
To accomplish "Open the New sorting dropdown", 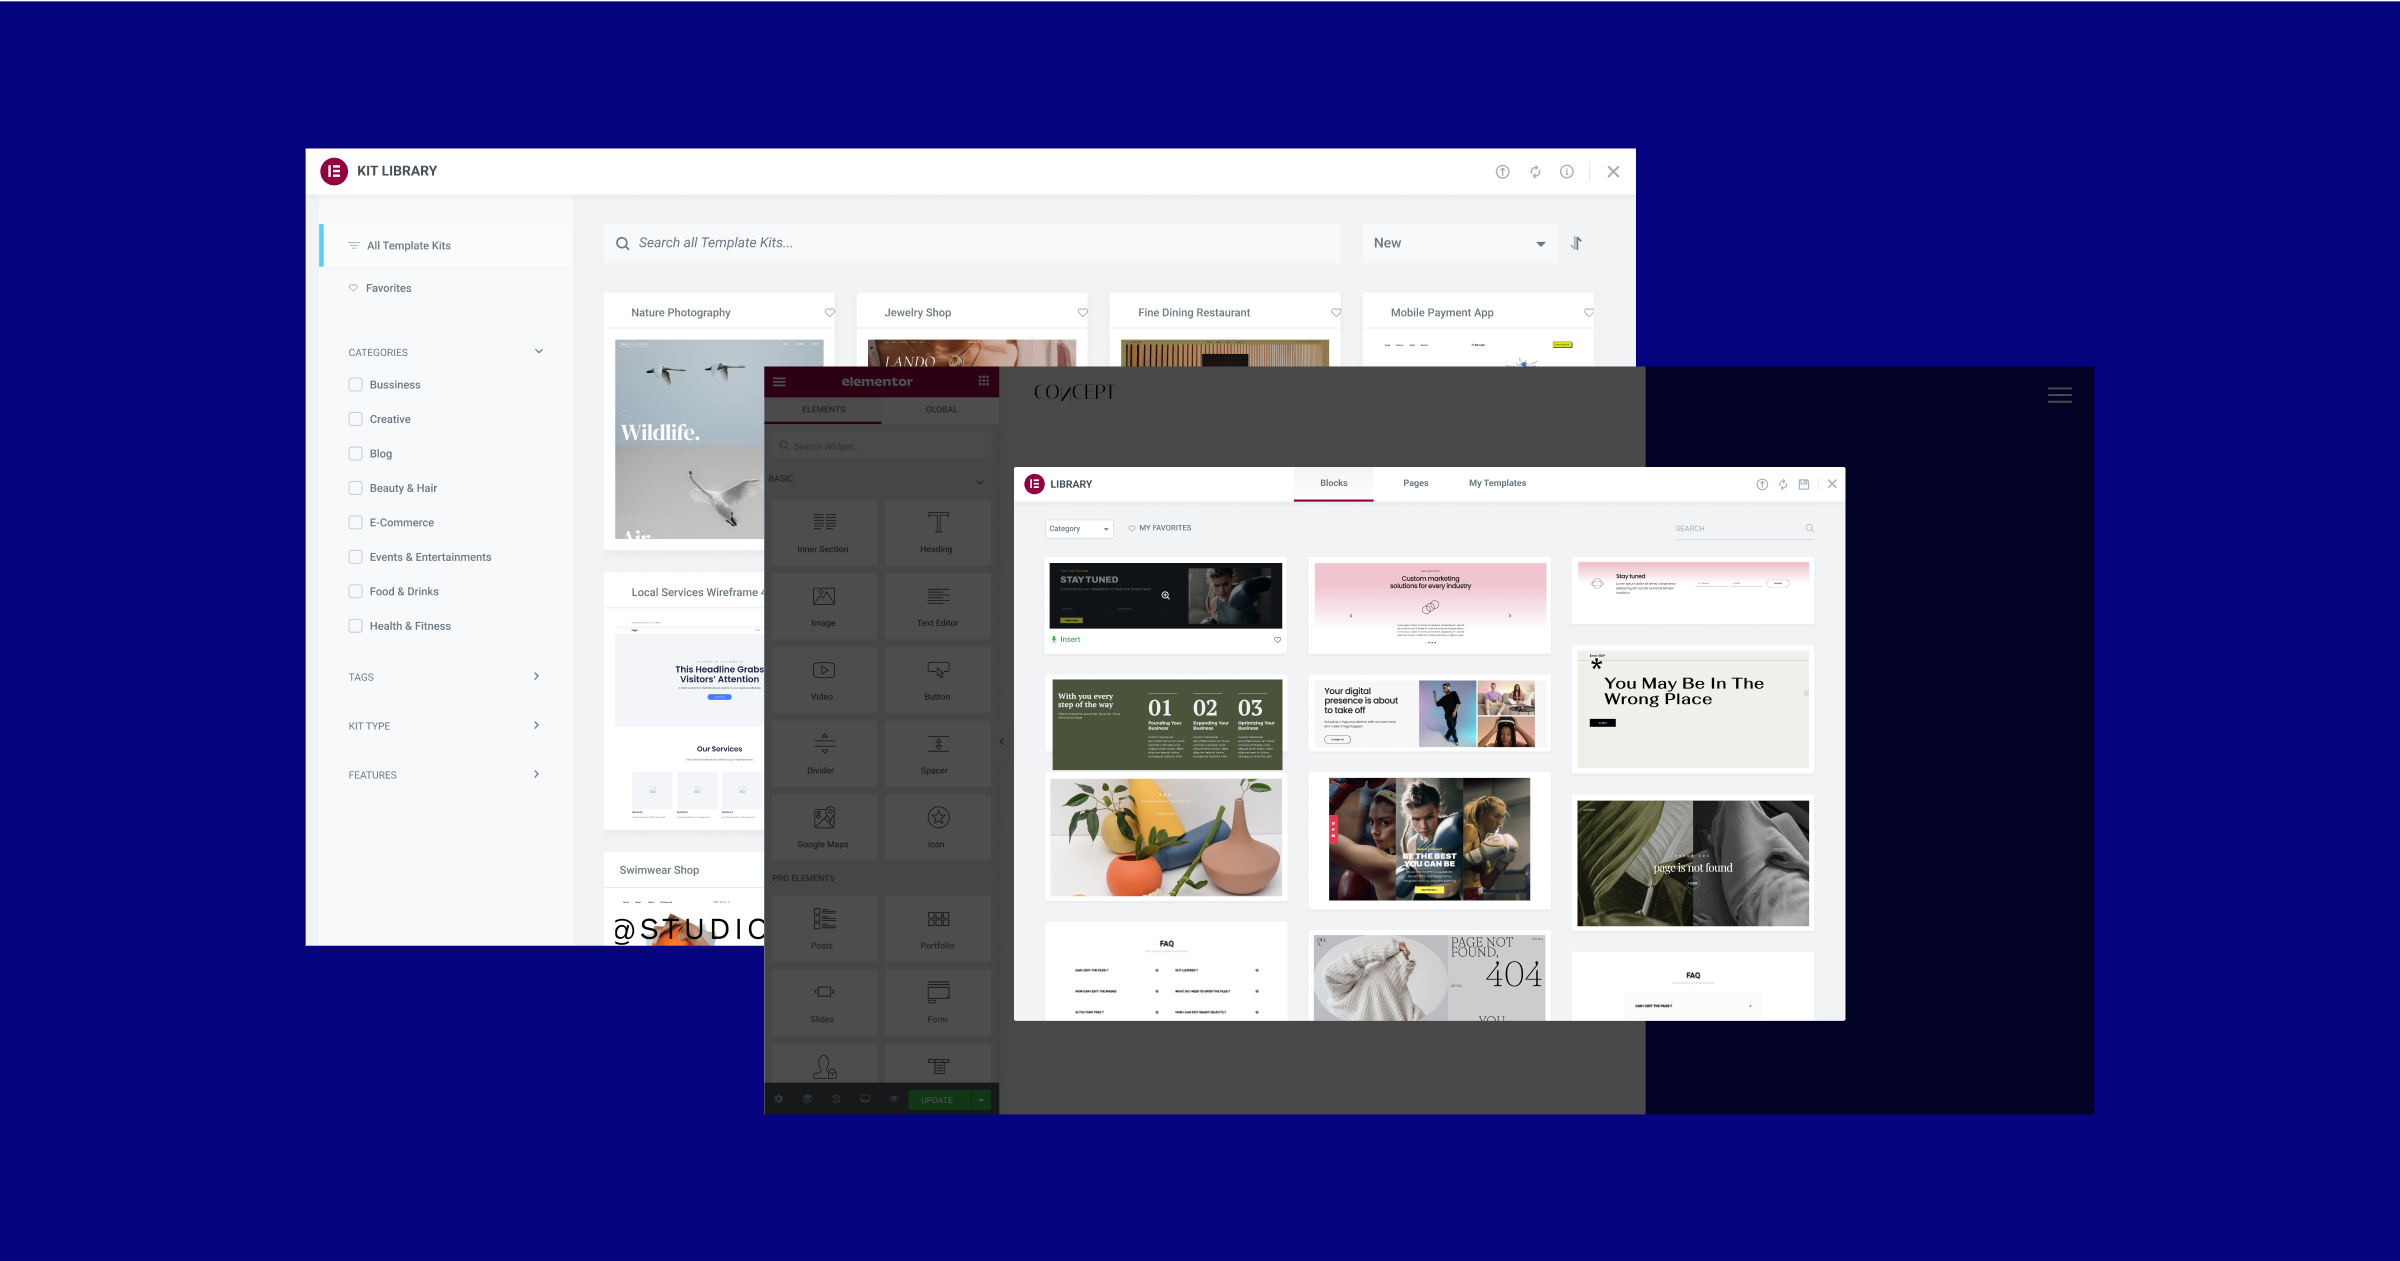I will pyautogui.click(x=1456, y=243).
